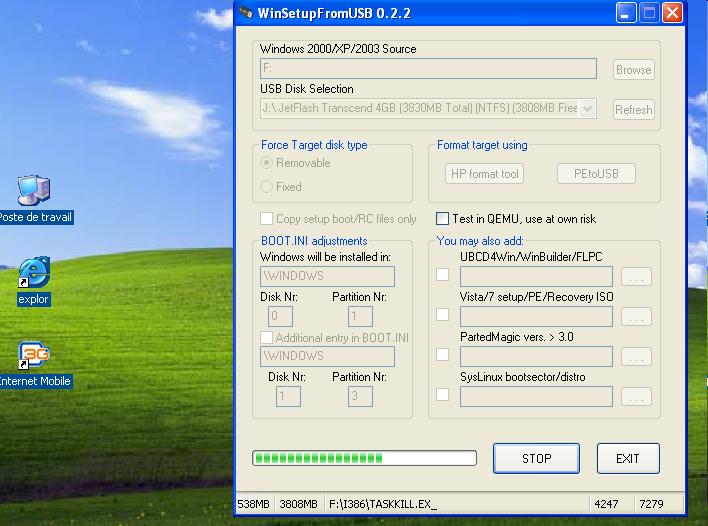Toggle Copy setup boot/RC files only
The width and height of the screenshot is (708, 526).
coord(266,219)
